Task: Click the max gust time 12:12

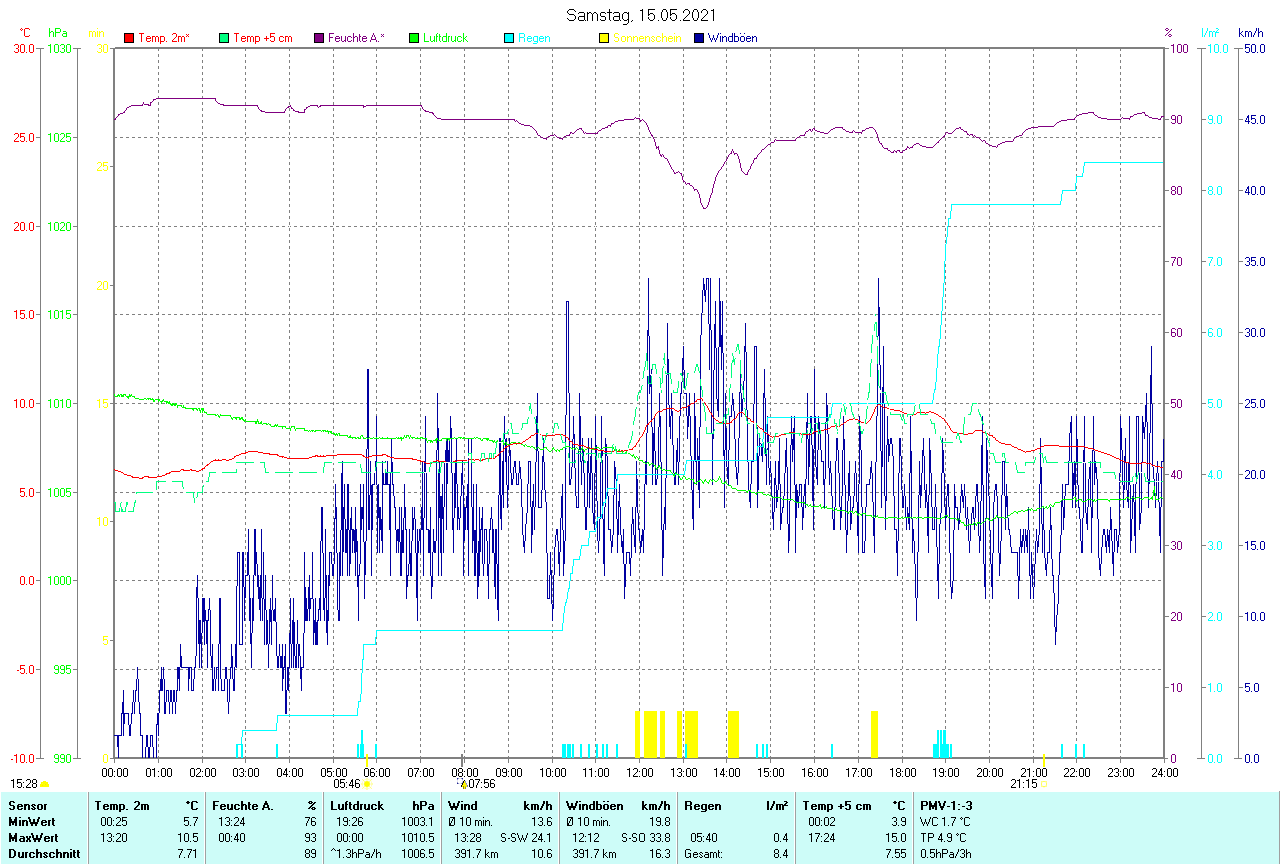Action: tap(586, 837)
